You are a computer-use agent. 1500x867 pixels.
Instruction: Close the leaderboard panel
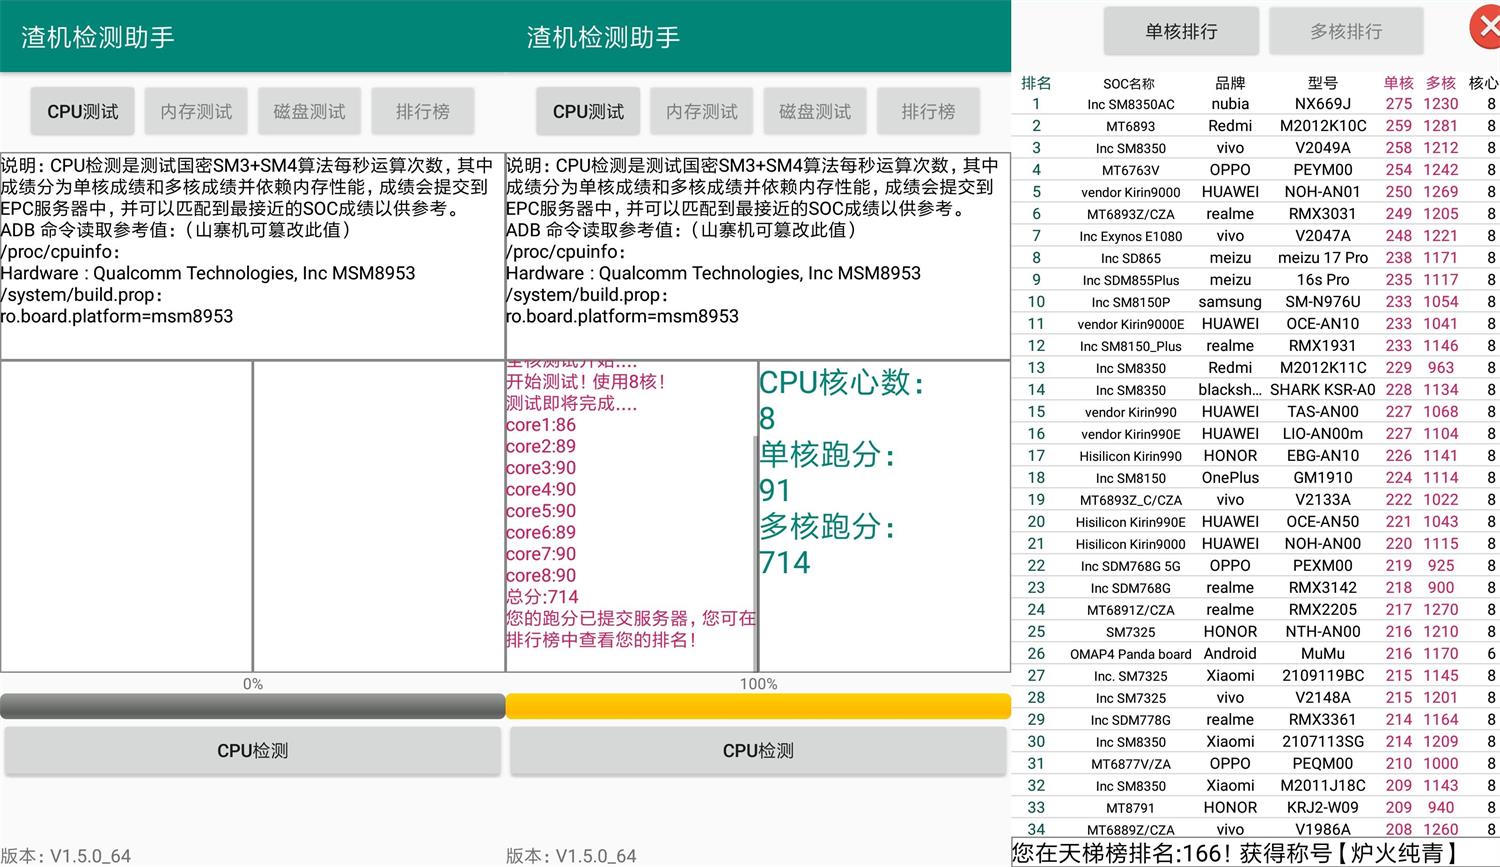click(1487, 27)
